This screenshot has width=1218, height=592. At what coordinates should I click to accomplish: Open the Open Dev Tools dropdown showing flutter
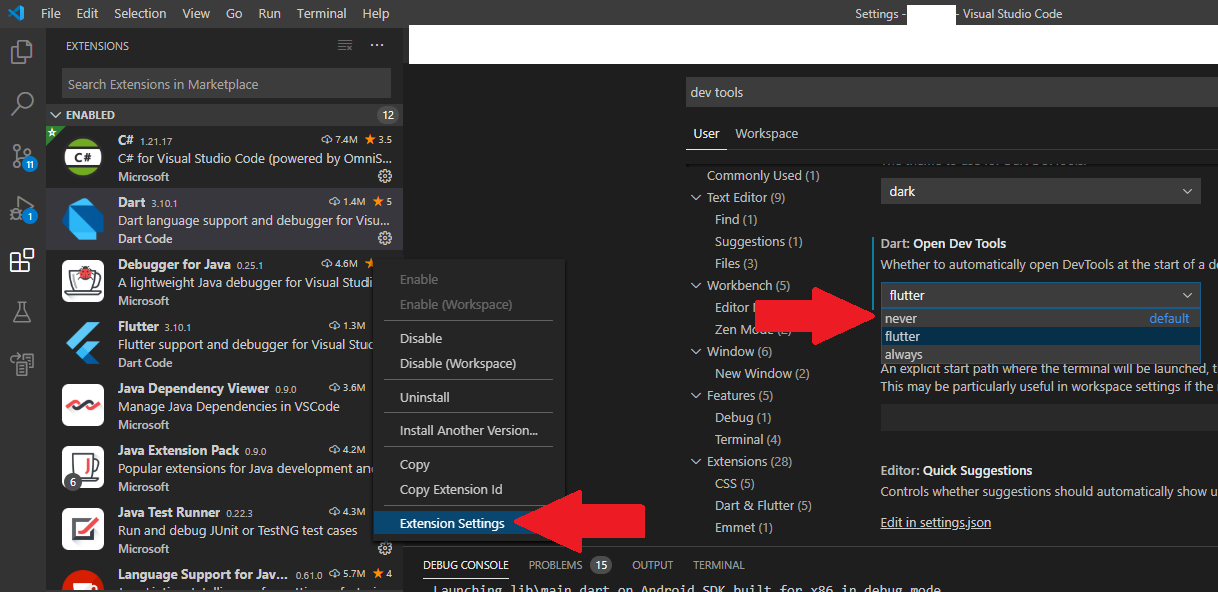pos(1040,295)
